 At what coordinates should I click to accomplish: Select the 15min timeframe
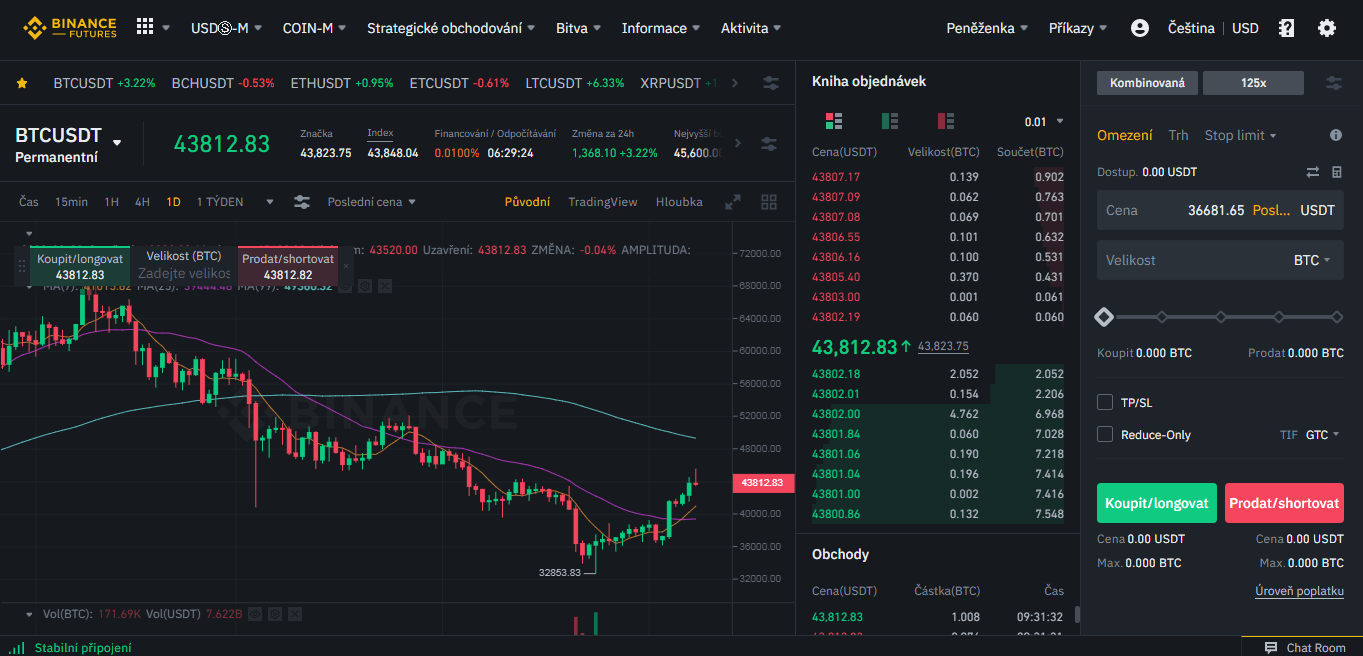click(x=71, y=202)
